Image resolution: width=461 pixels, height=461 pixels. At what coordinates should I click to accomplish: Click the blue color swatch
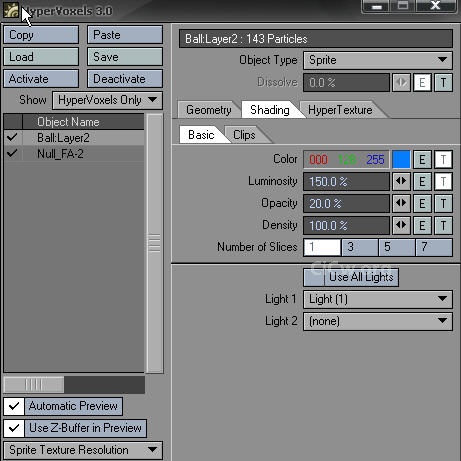[401, 160]
